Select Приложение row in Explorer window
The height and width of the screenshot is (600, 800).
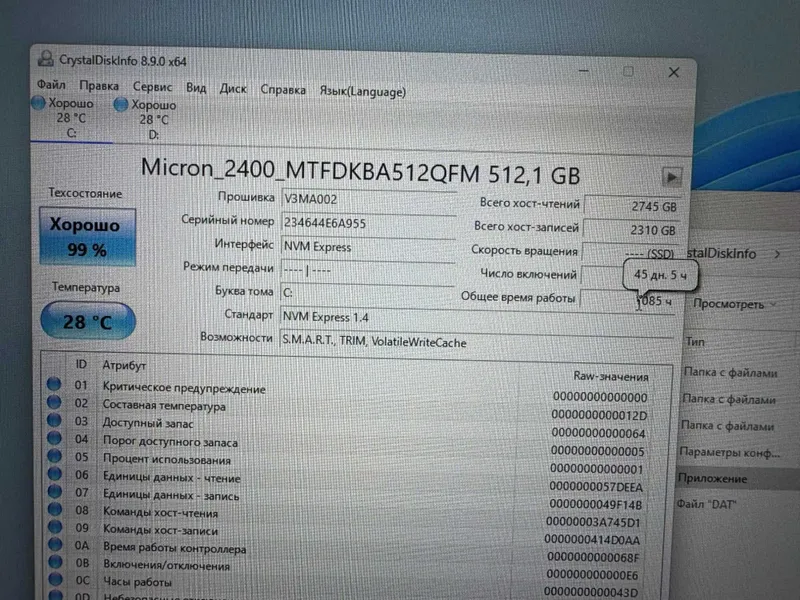pyautogui.click(x=737, y=479)
